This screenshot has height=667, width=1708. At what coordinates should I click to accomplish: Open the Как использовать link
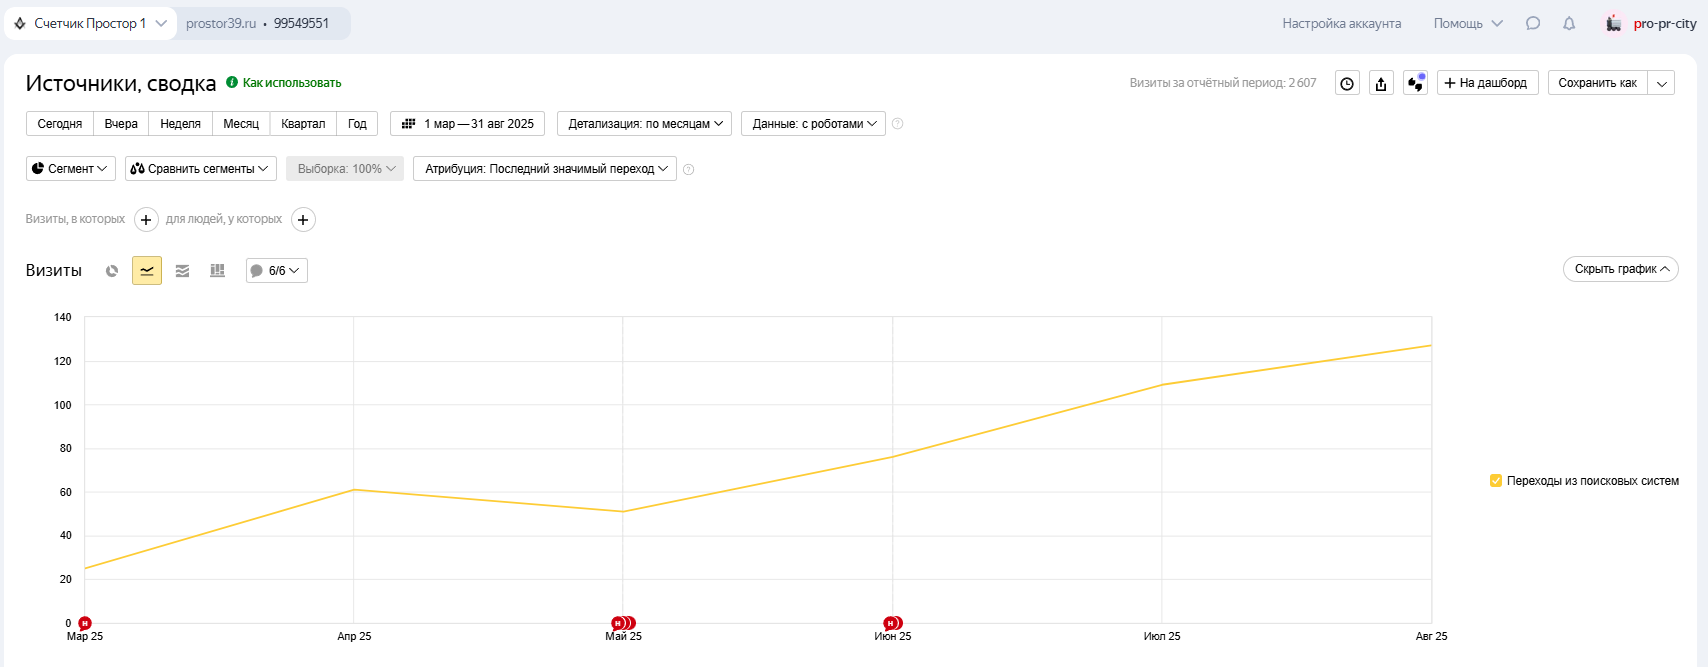(x=291, y=83)
